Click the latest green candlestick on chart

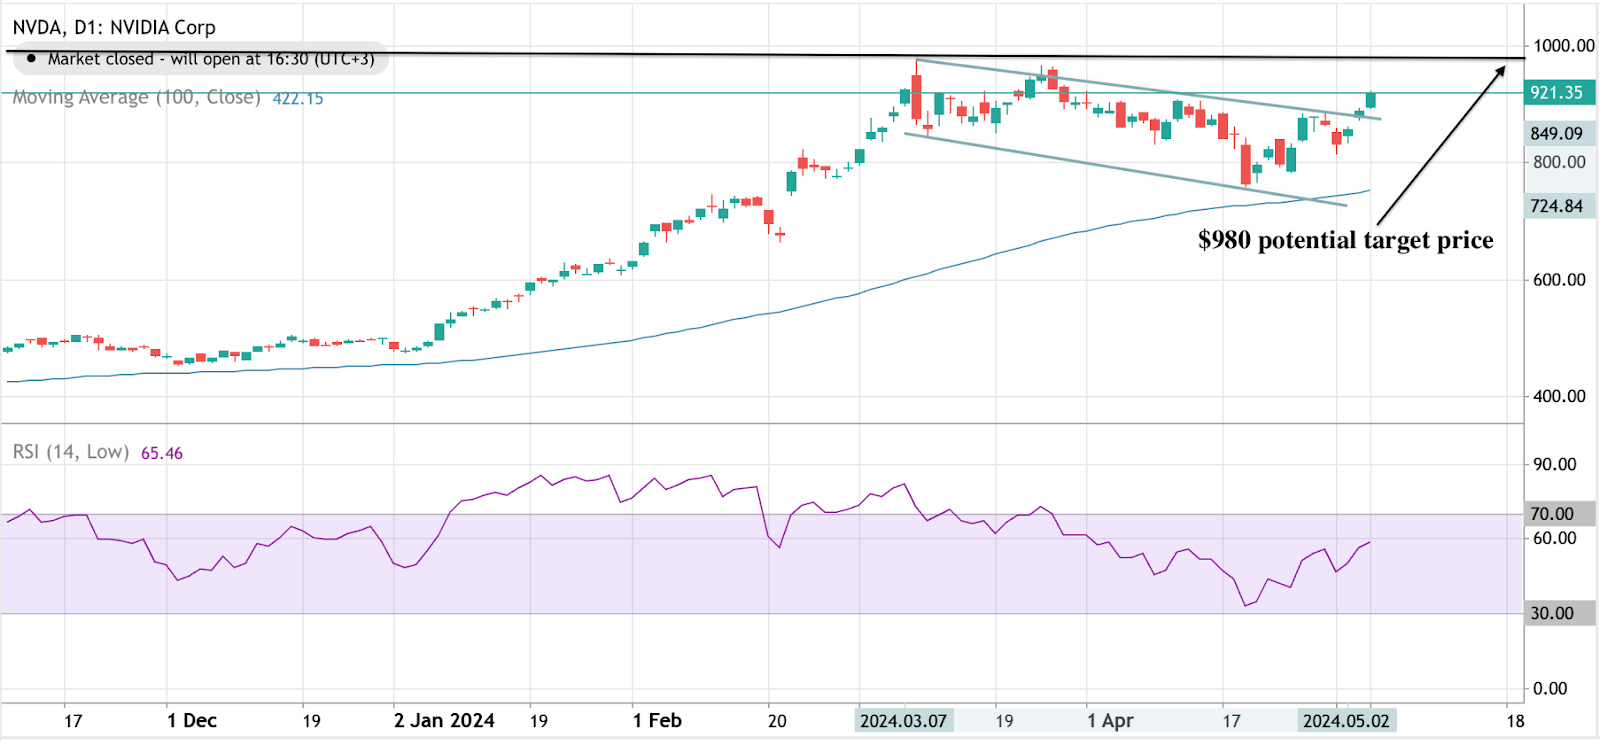(1370, 99)
